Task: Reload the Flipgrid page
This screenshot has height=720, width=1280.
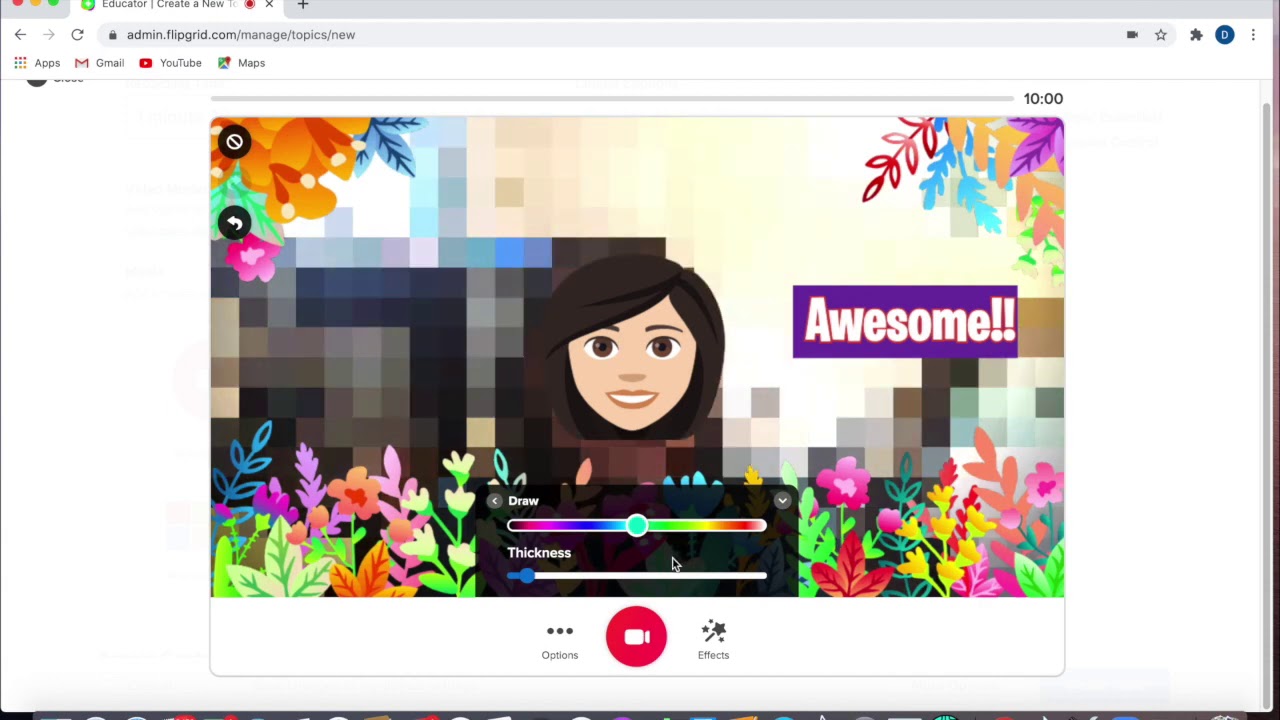Action: 77,35
